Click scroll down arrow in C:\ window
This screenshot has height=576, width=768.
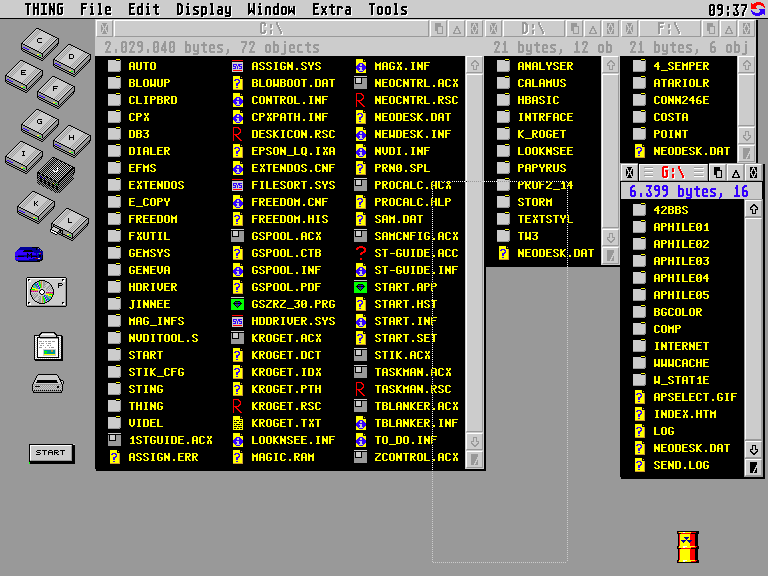tap(475, 442)
